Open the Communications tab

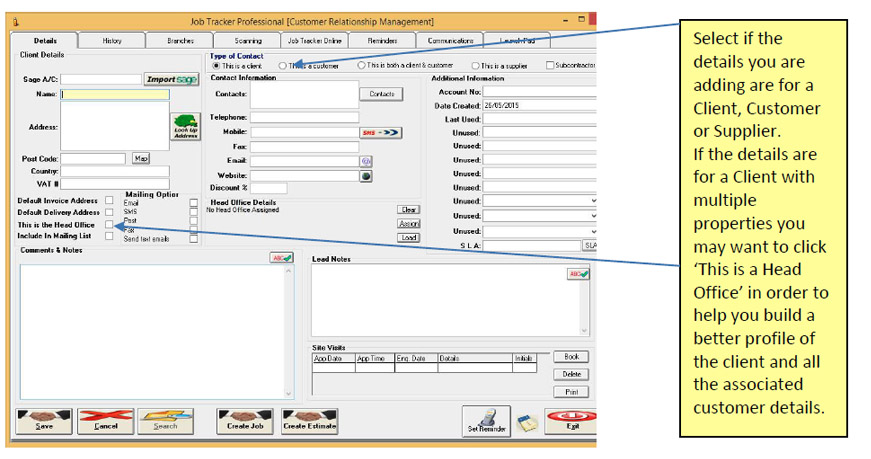[450, 41]
